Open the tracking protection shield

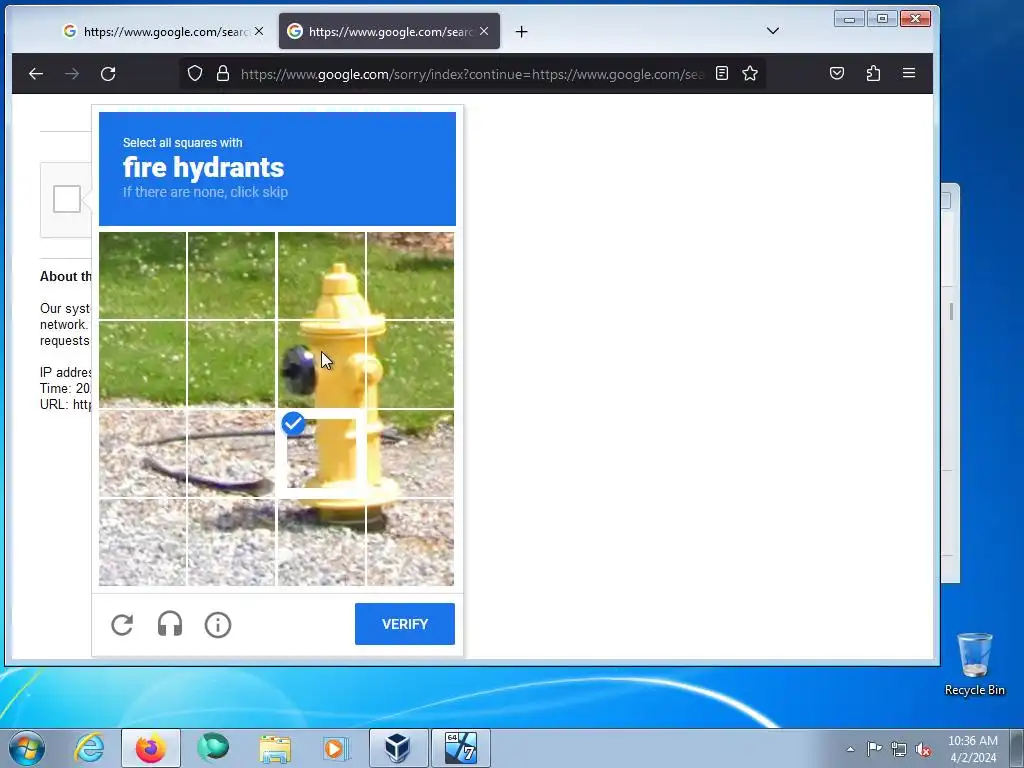(x=195, y=73)
